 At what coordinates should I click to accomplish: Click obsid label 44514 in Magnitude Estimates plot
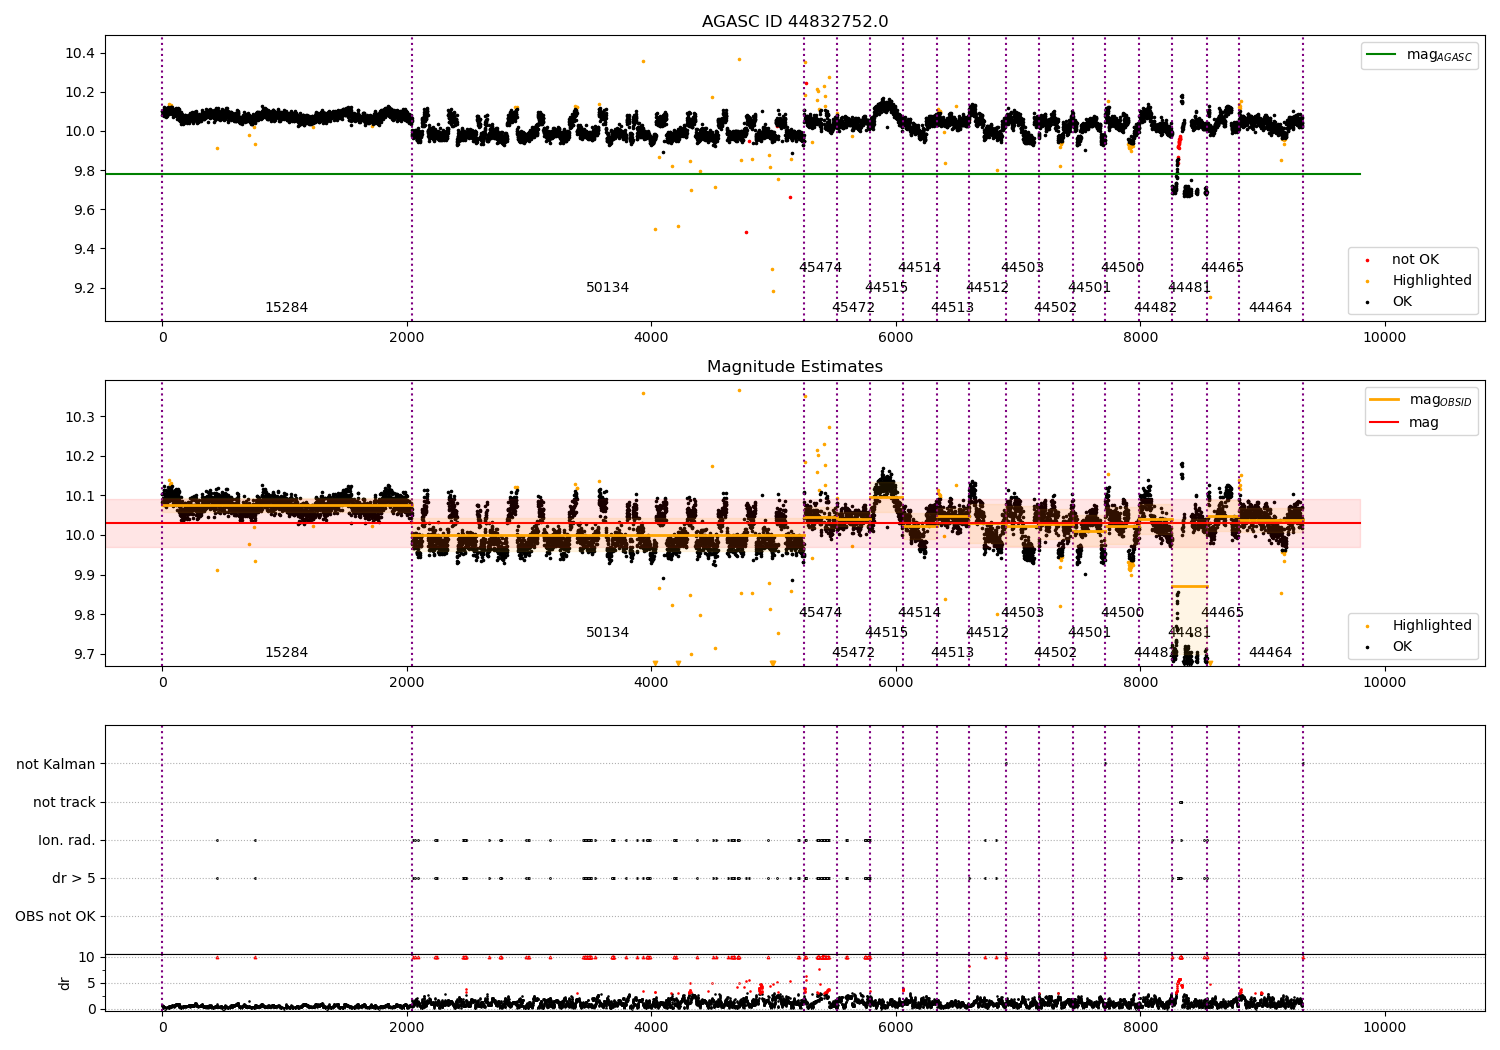point(919,613)
